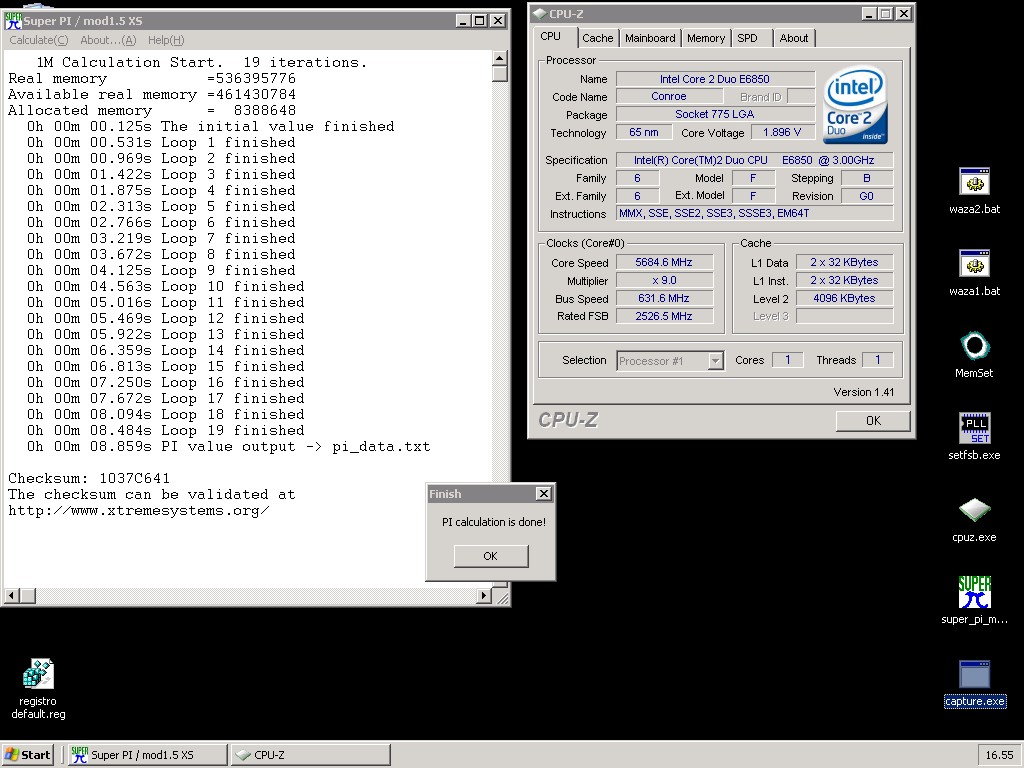Click the Core Voltage value 1.896 V
This screenshot has height=768, width=1024.
pyautogui.click(x=782, y=132)
